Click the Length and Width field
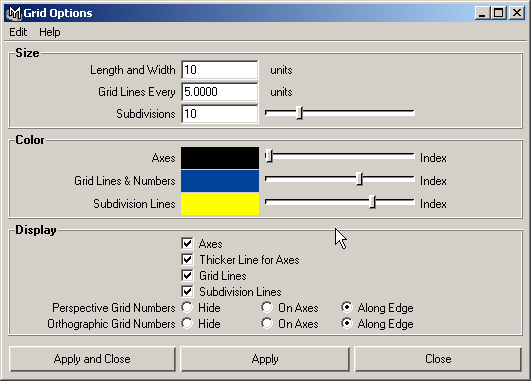Image resolution: width=531 pixels, height=381 pixels. pos(220,70)
